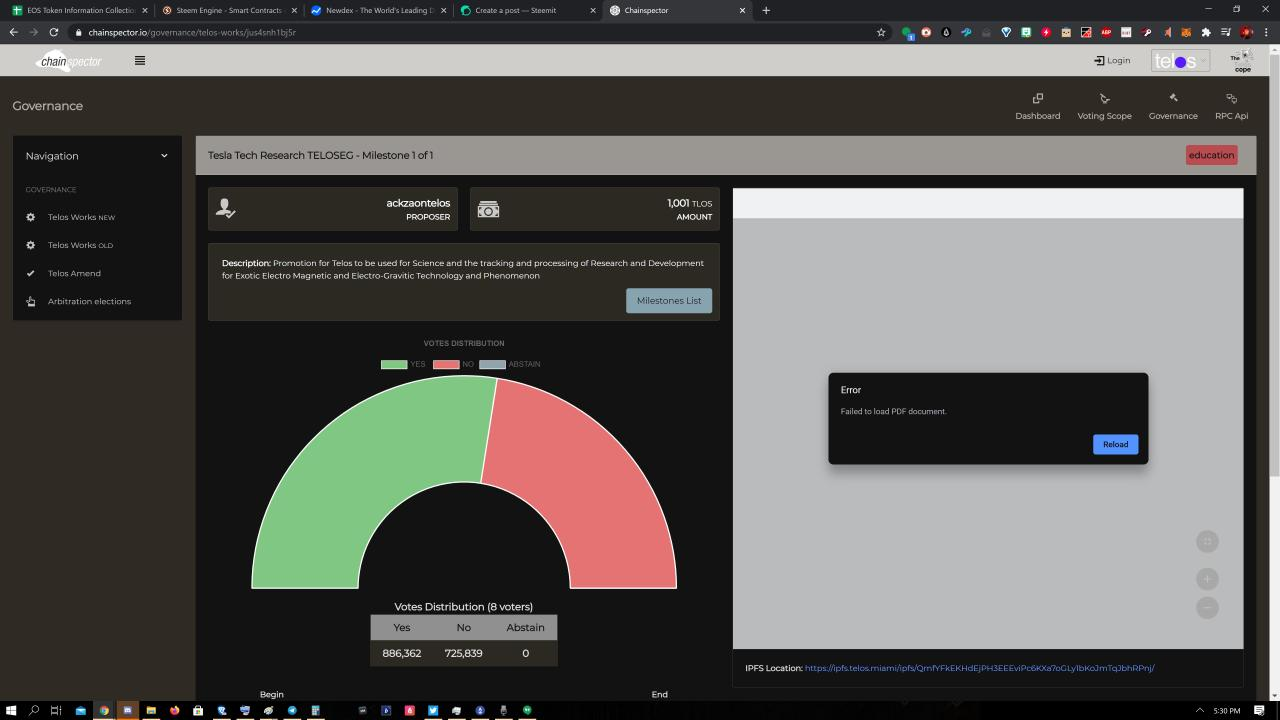Toggle the YES legend swatch
1280x720 pixels.
tap(394, 364)
